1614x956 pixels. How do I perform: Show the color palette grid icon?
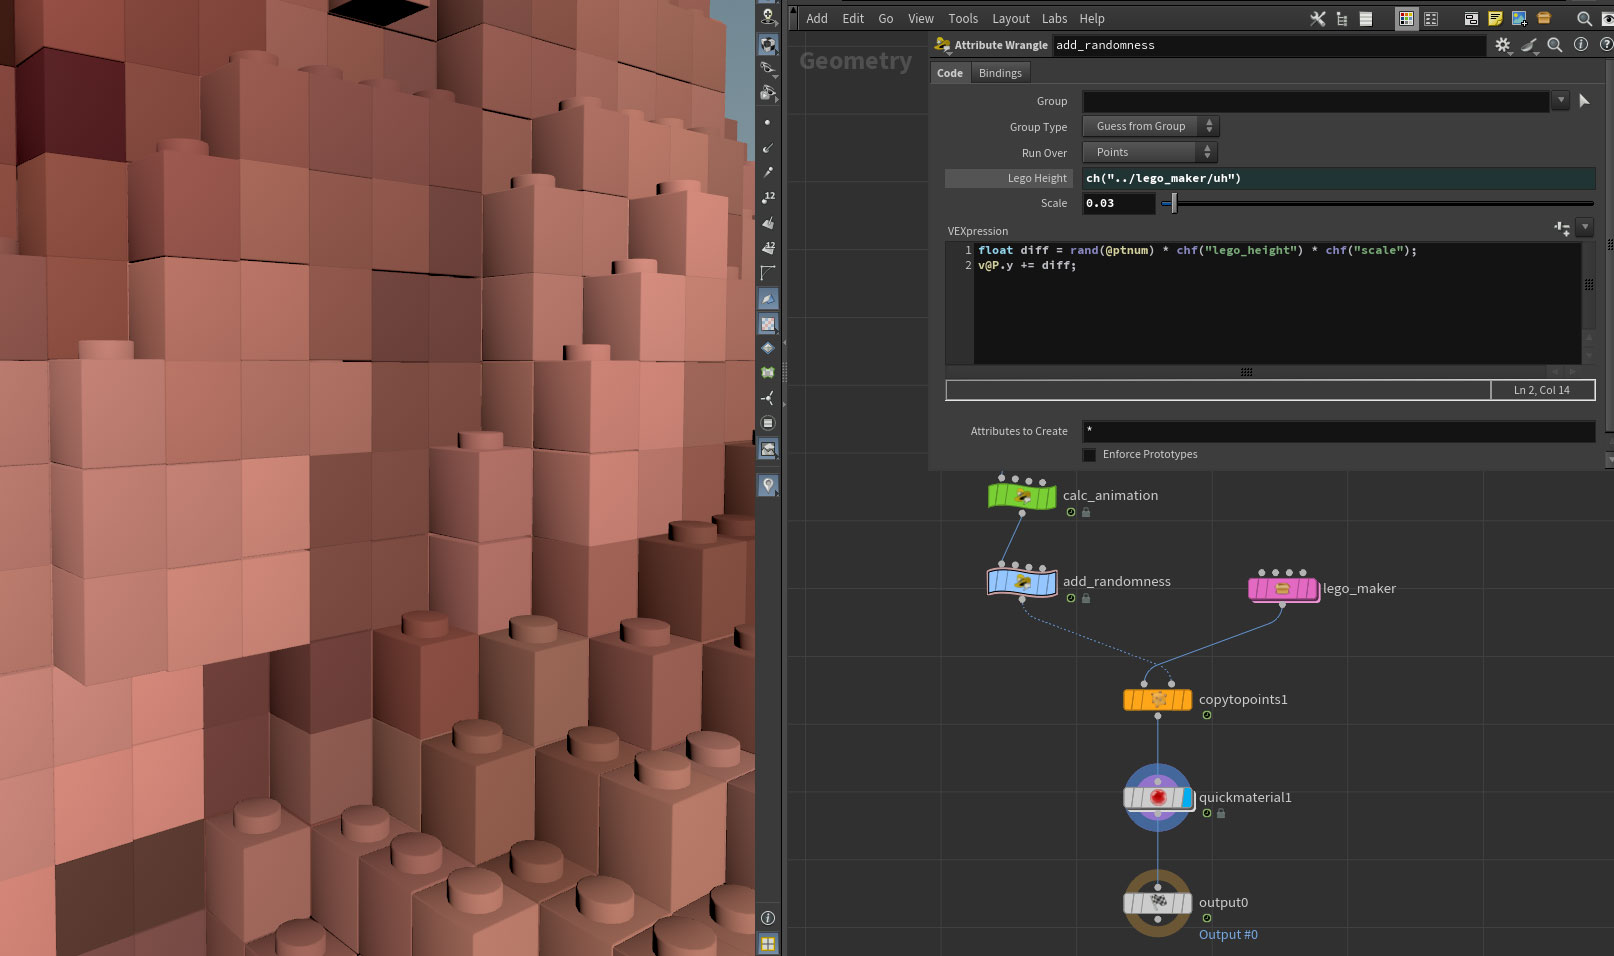(1406, 18)
